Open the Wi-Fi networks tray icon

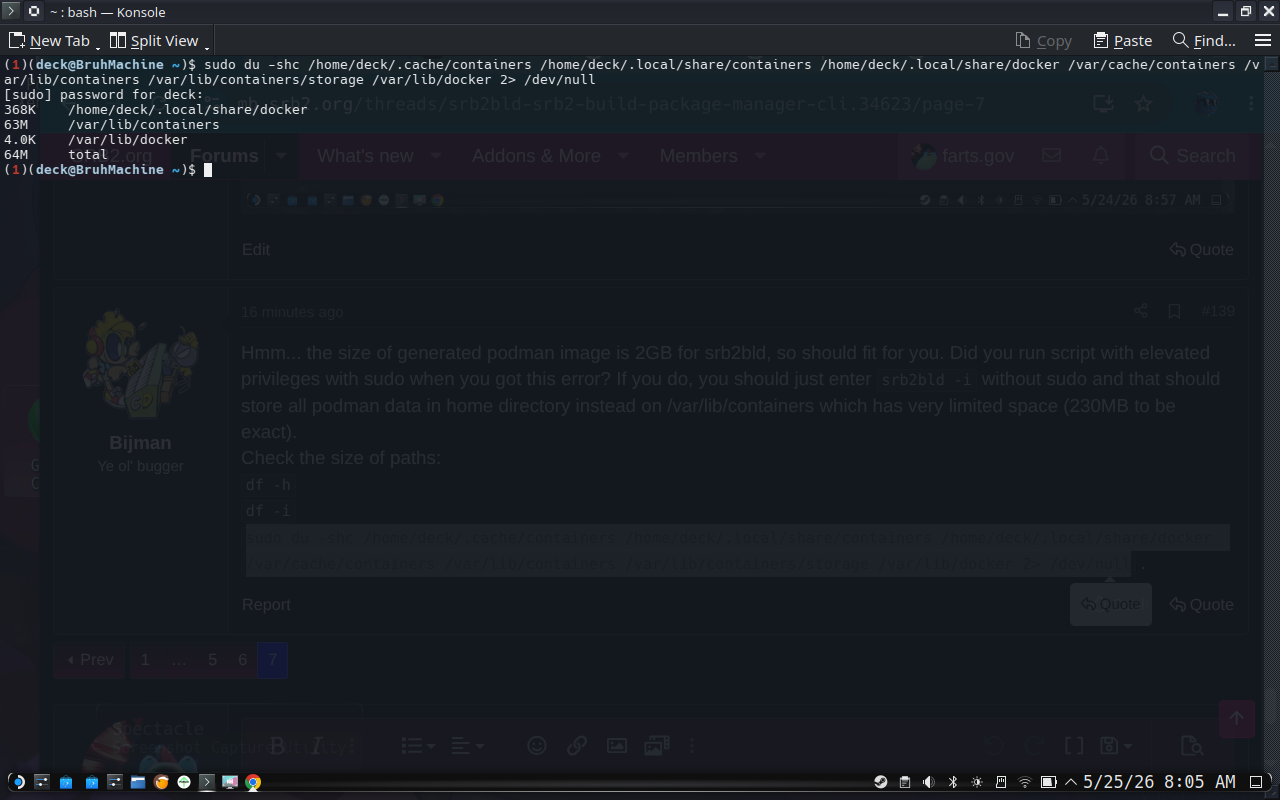click(x=1024, y=782)
